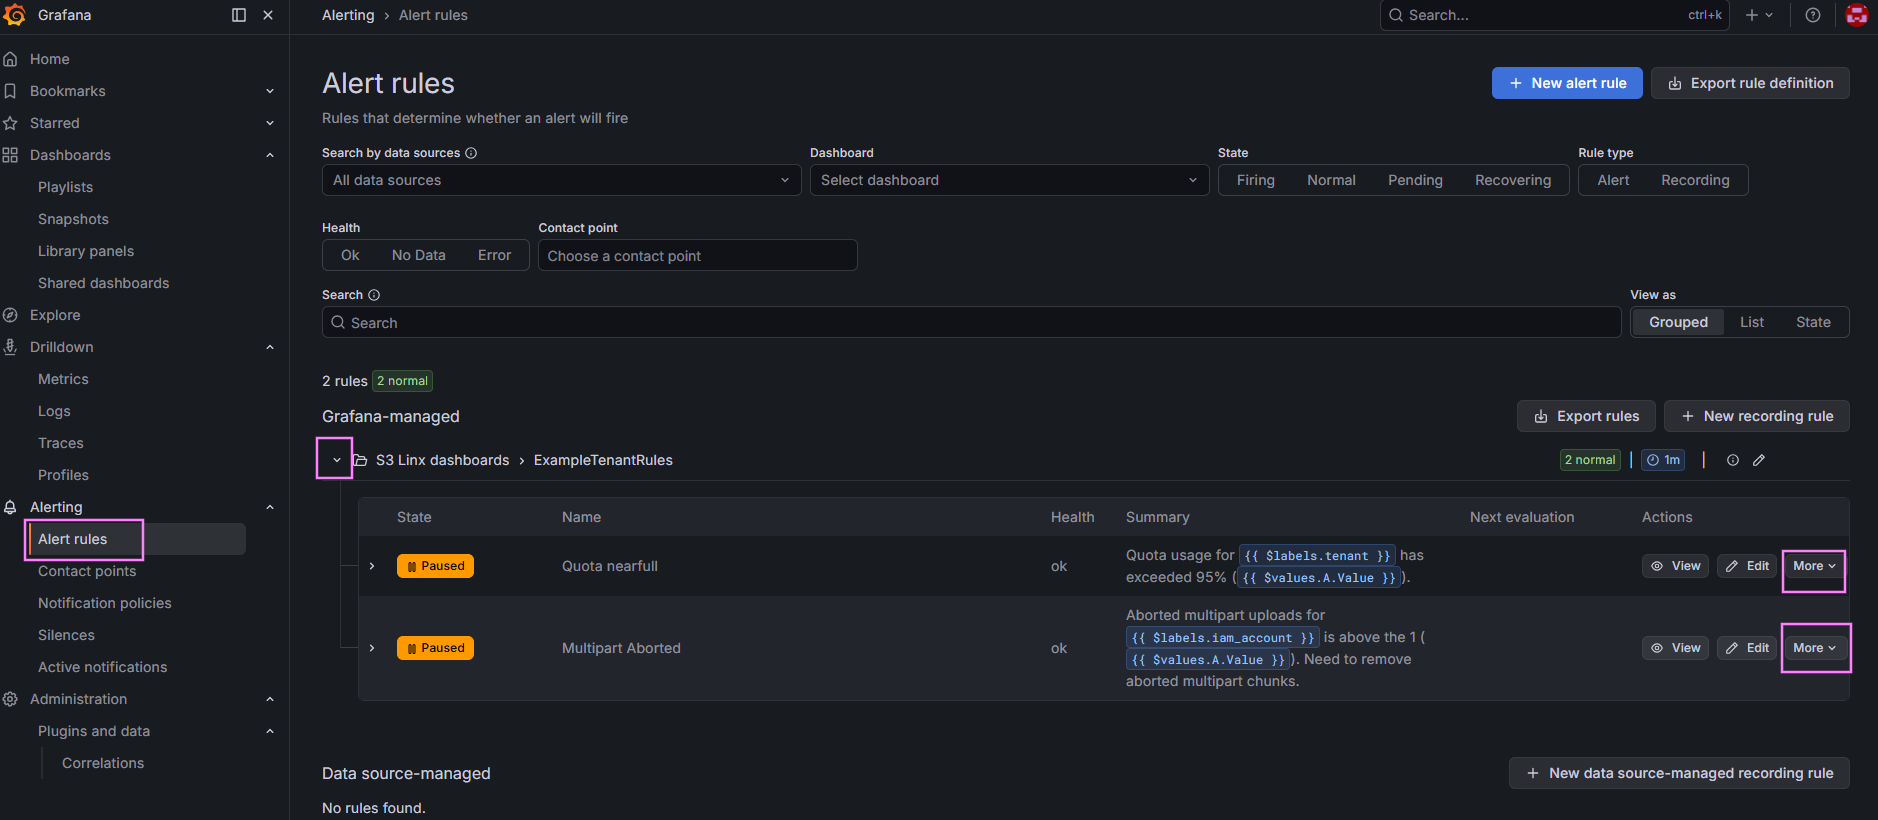Click the Grafana logo icon

pyautogui.click(x=14, y=15)
